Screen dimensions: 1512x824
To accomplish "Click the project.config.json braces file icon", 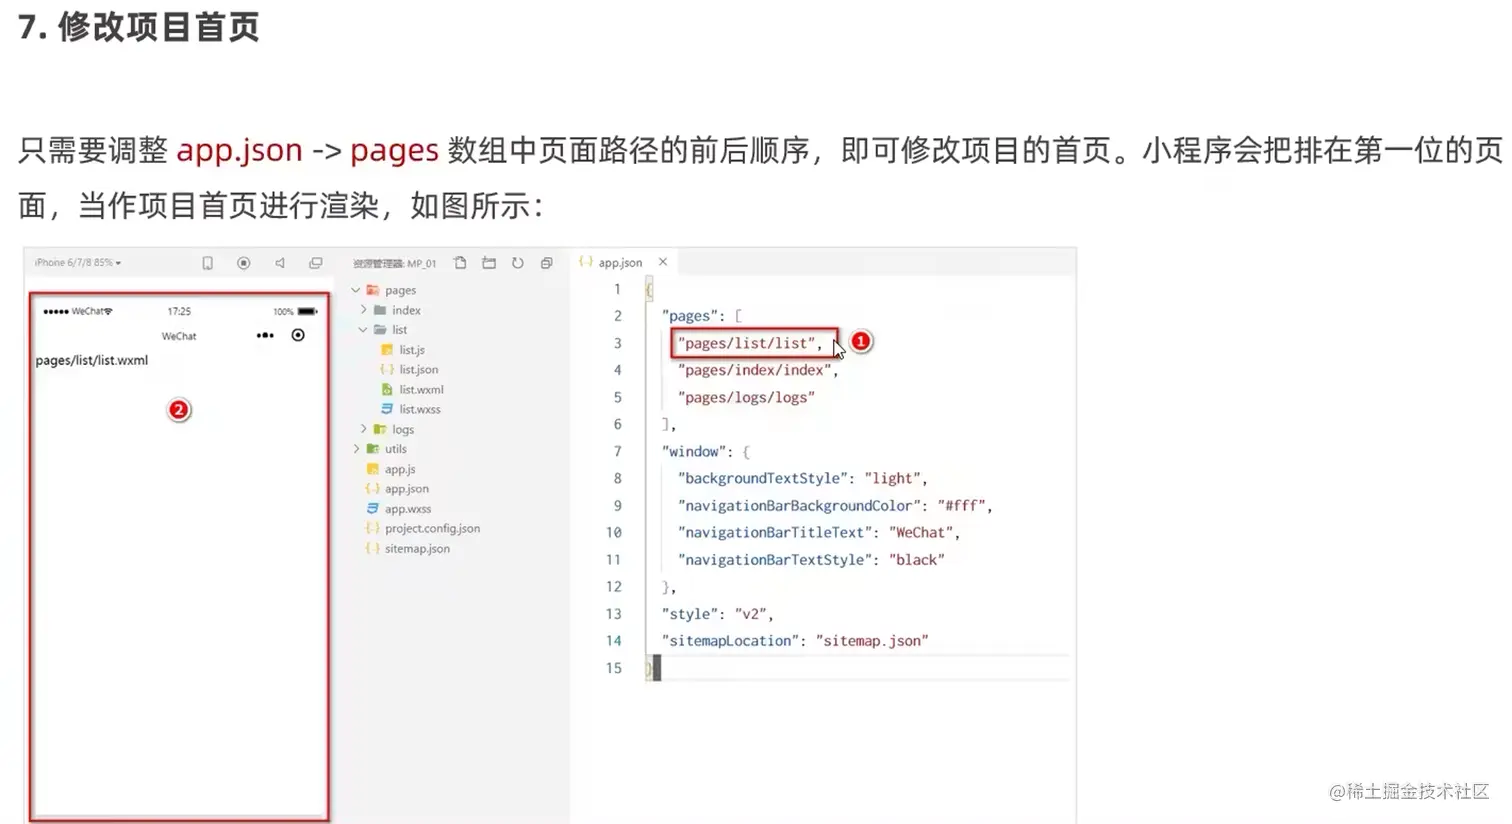I will (x=372, y=528).
